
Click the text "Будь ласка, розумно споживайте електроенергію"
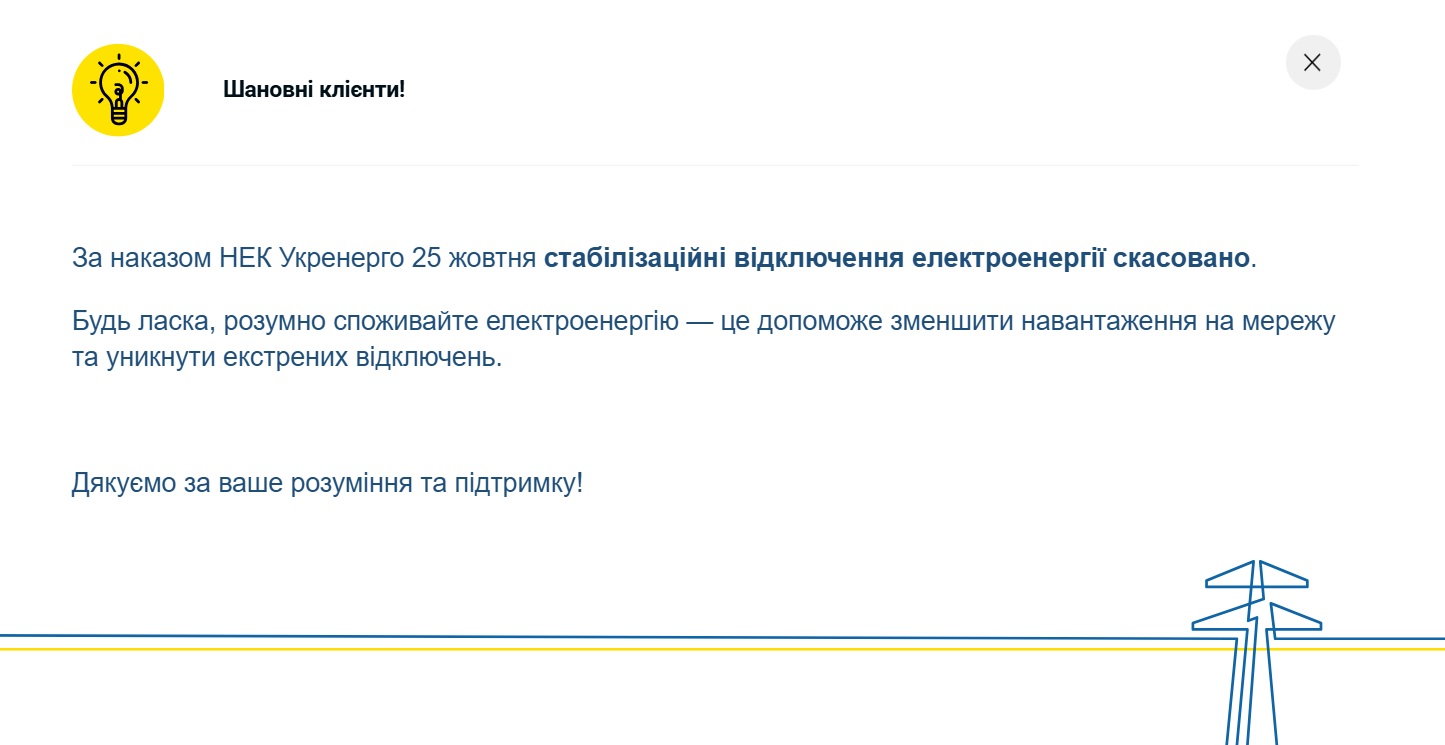pos(376,322)
